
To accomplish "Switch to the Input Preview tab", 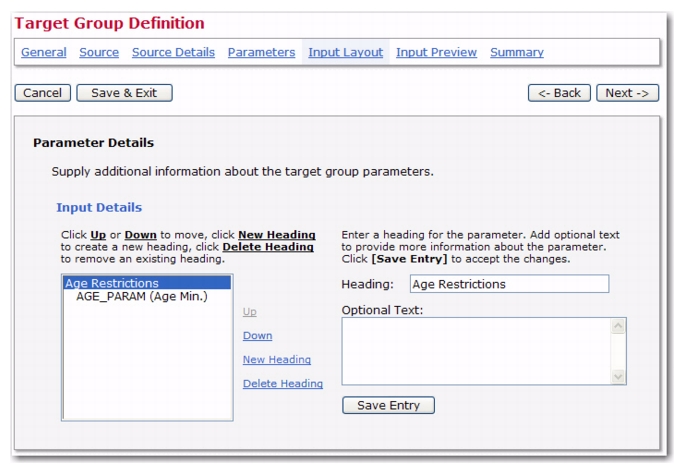I will tap(436, 52).
